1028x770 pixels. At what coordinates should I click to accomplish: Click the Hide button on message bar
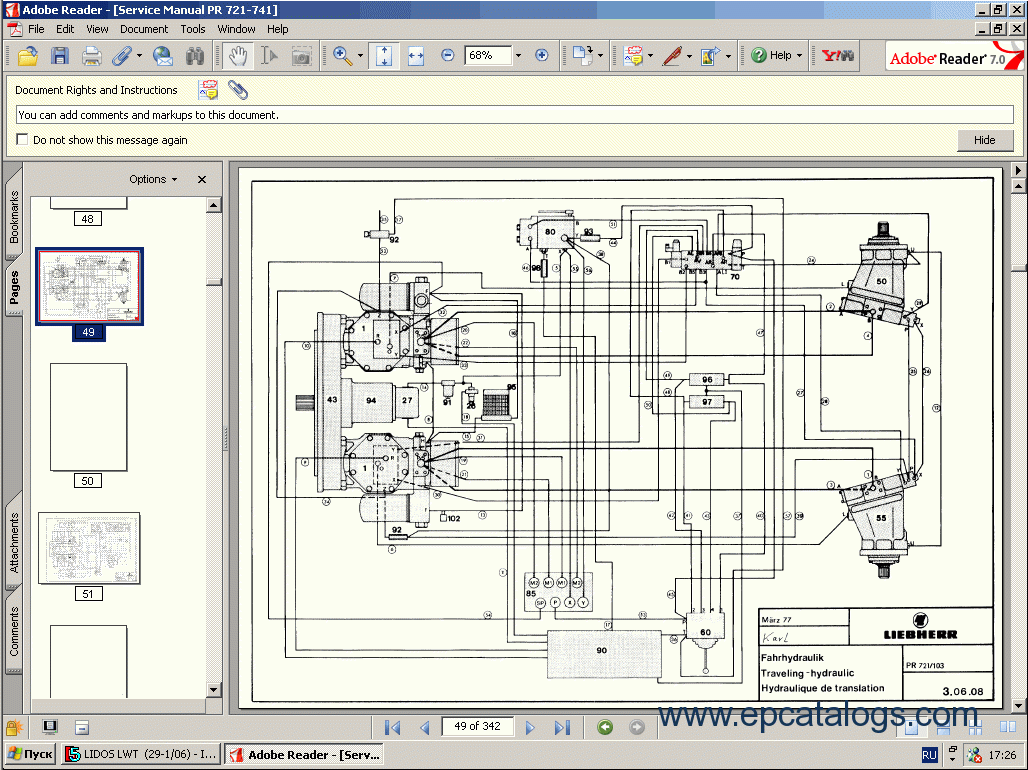[x=984, y=140]
